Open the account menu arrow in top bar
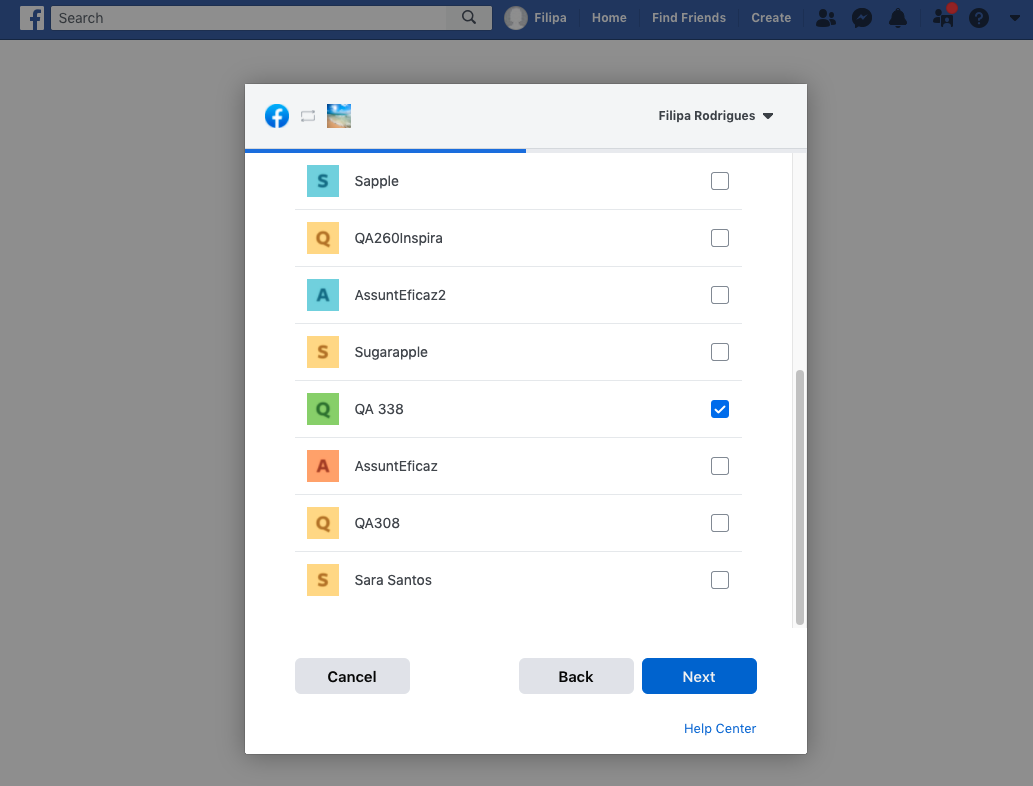Screen dimensions: 1033x786 pos(1015,18)
